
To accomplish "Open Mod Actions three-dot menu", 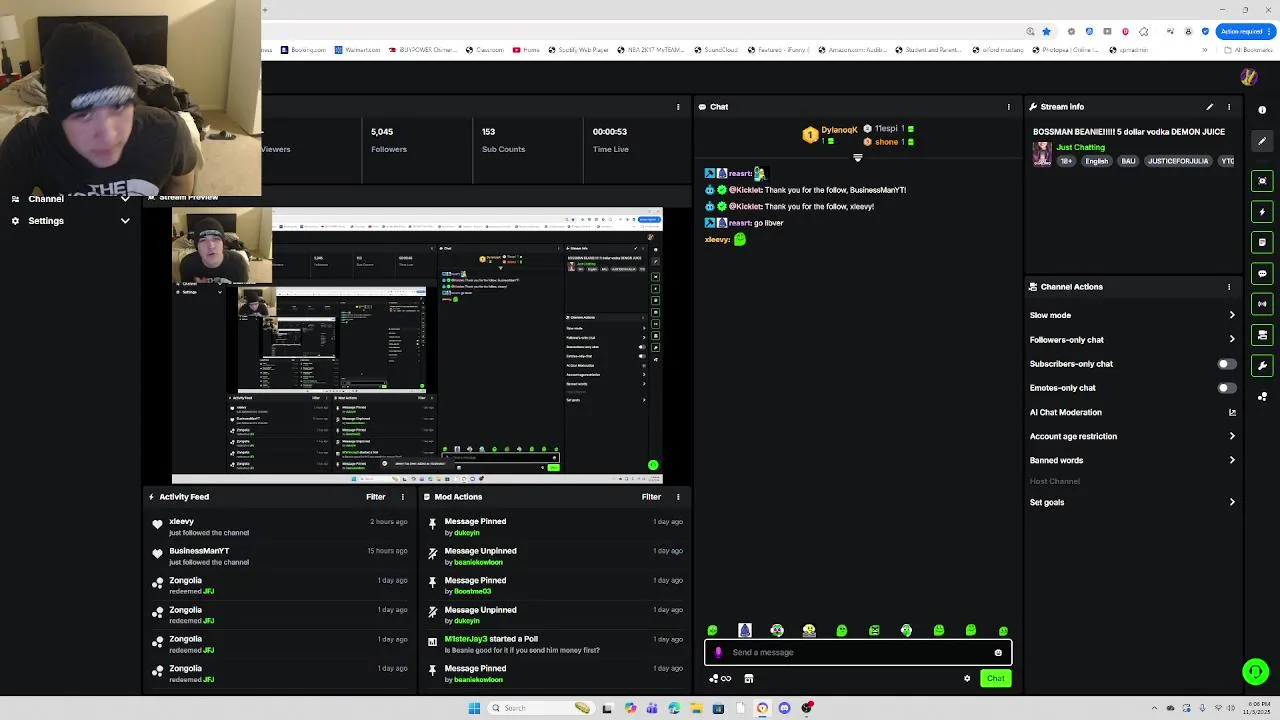I will point(678,497).
